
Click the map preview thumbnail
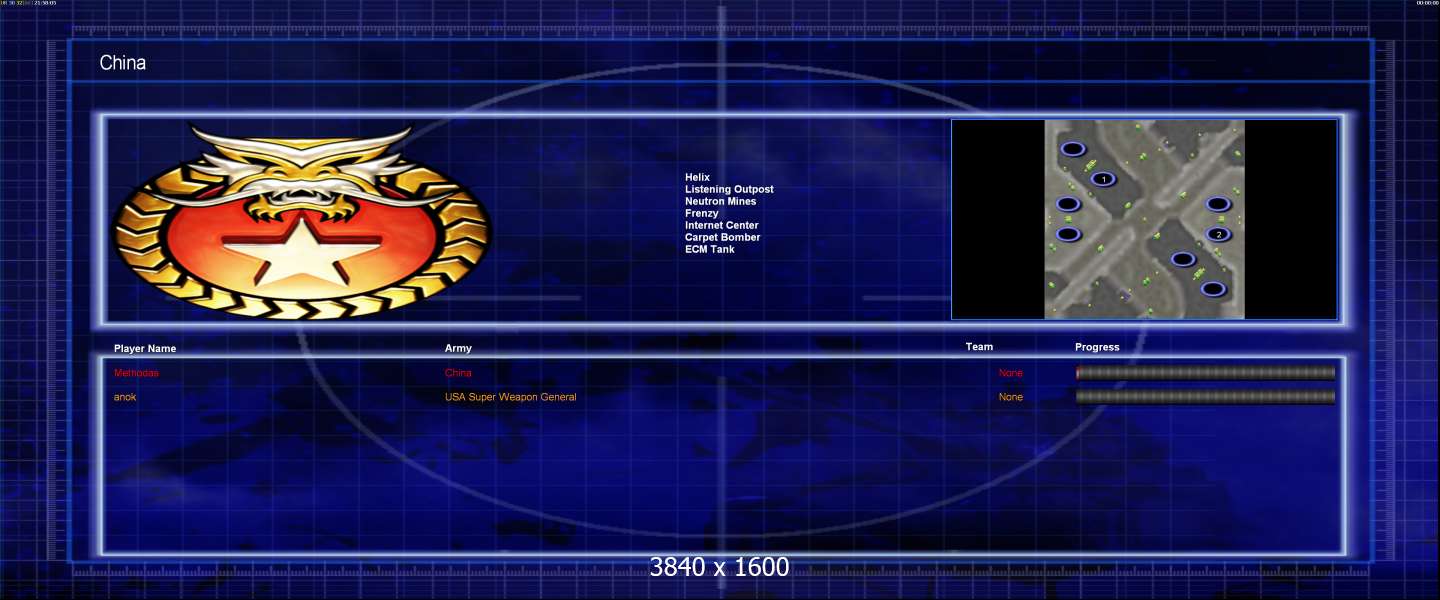click(x=1144, y=219)
